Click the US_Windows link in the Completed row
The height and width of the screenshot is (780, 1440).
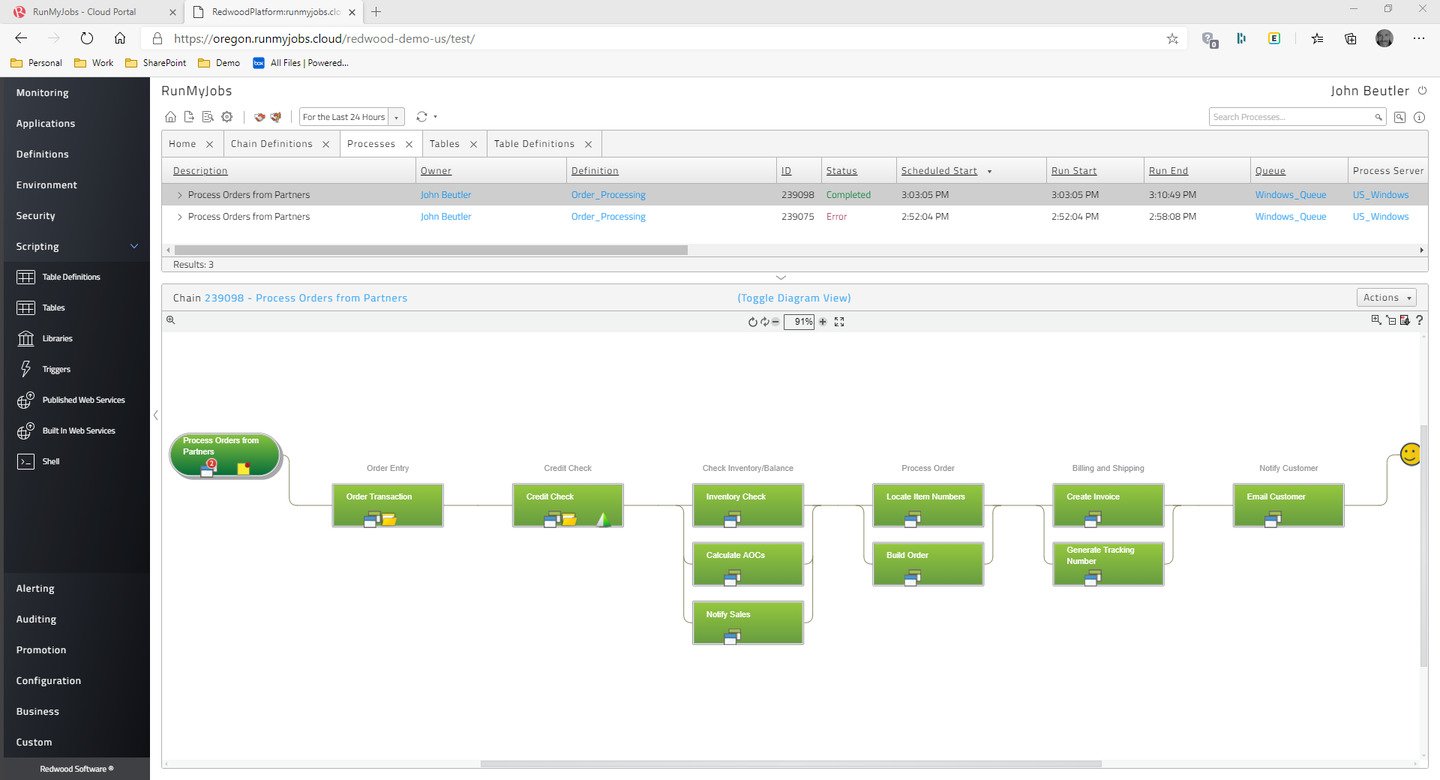[x=1381, y=195]
